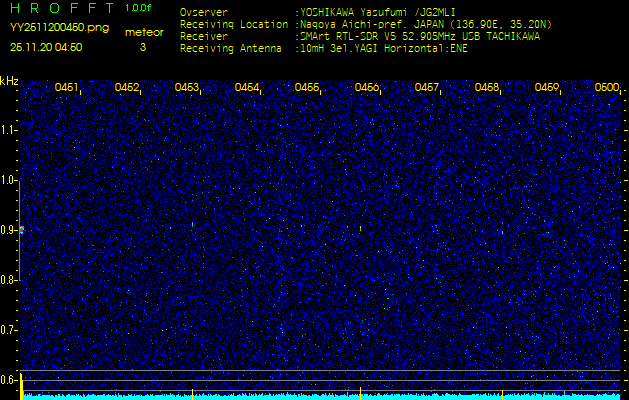
Task: Click the kHz axis unit label
Action: tap(9, 80)
